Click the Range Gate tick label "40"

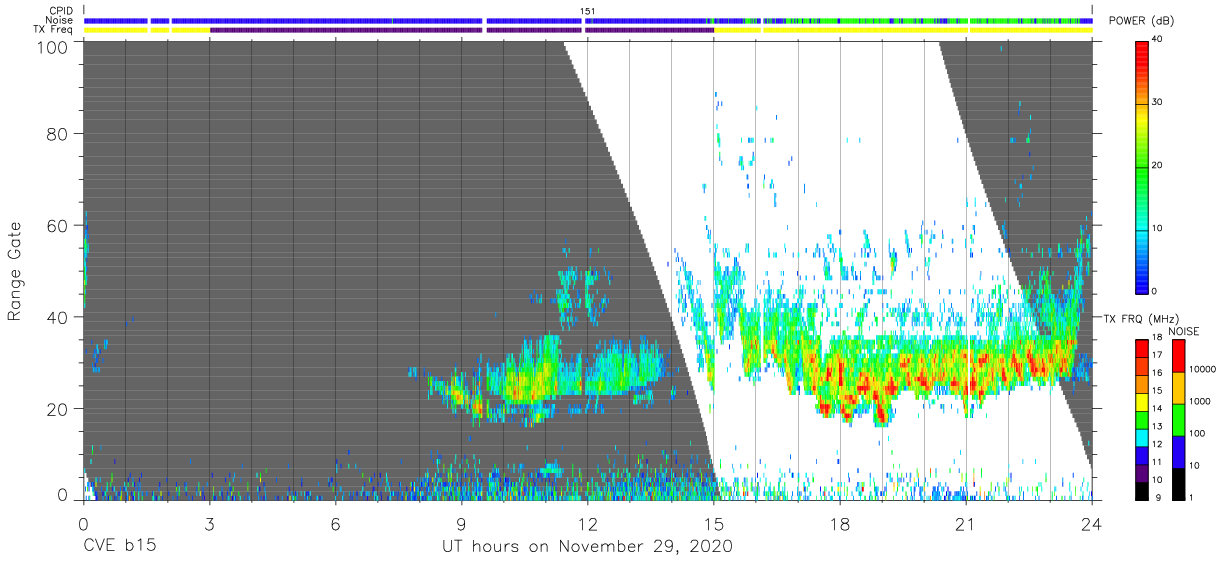tap(57, 317)
